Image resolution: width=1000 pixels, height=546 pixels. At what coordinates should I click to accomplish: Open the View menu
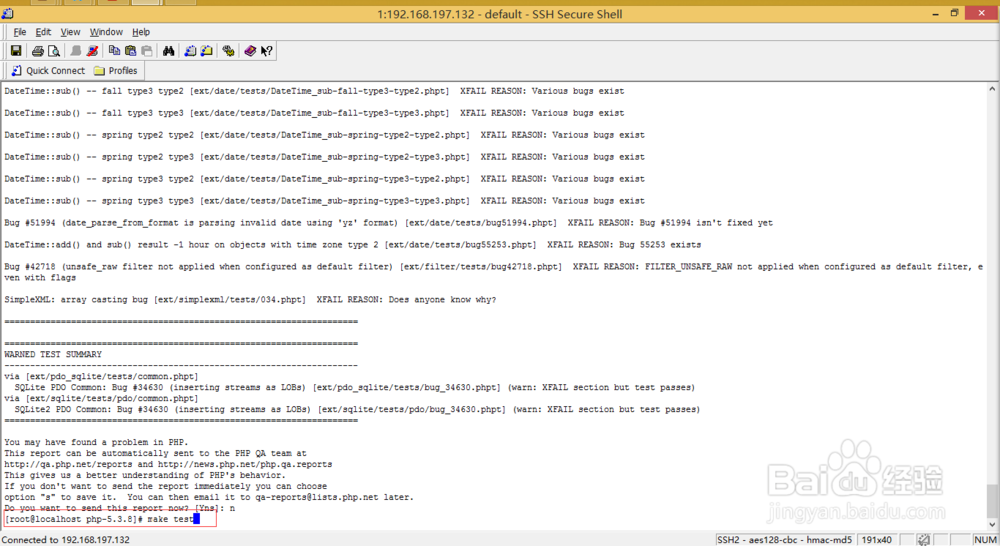point(70,32)
